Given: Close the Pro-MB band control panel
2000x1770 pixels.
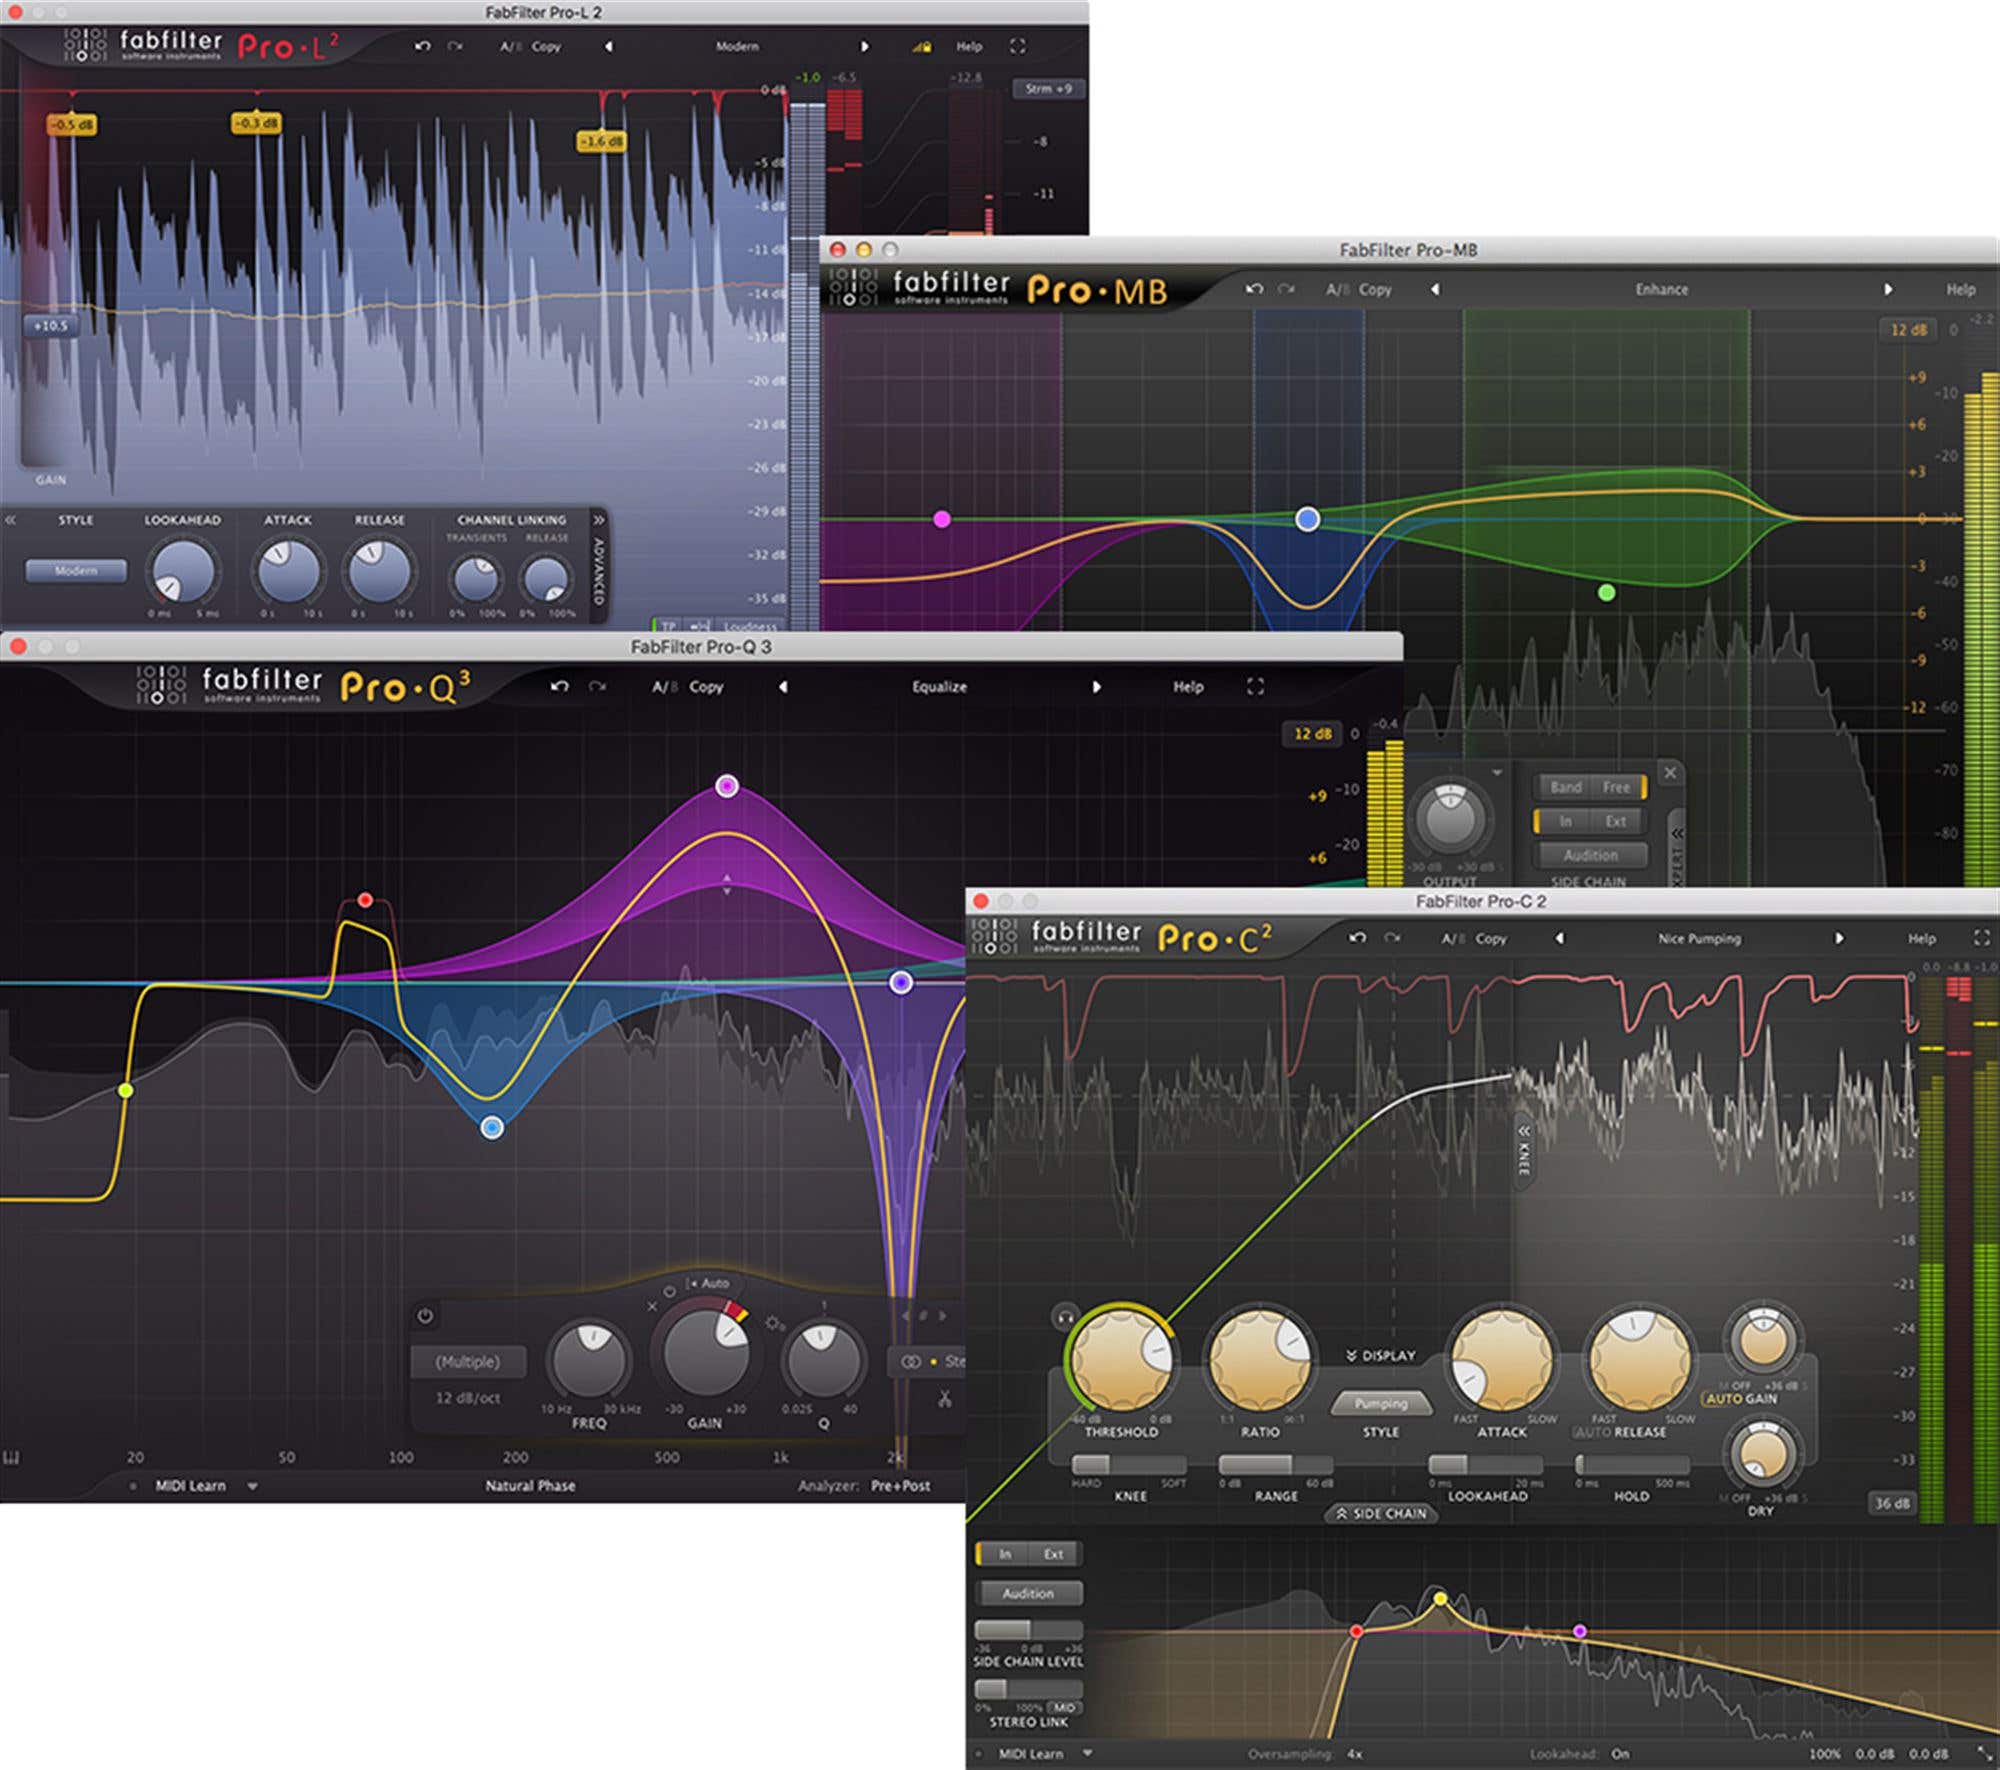Looking at the screenshot, I should click(x=1669, y=772).
